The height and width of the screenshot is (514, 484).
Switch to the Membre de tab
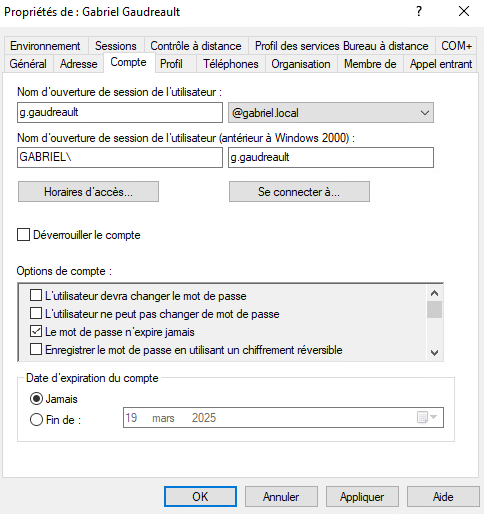coord(370,64)
